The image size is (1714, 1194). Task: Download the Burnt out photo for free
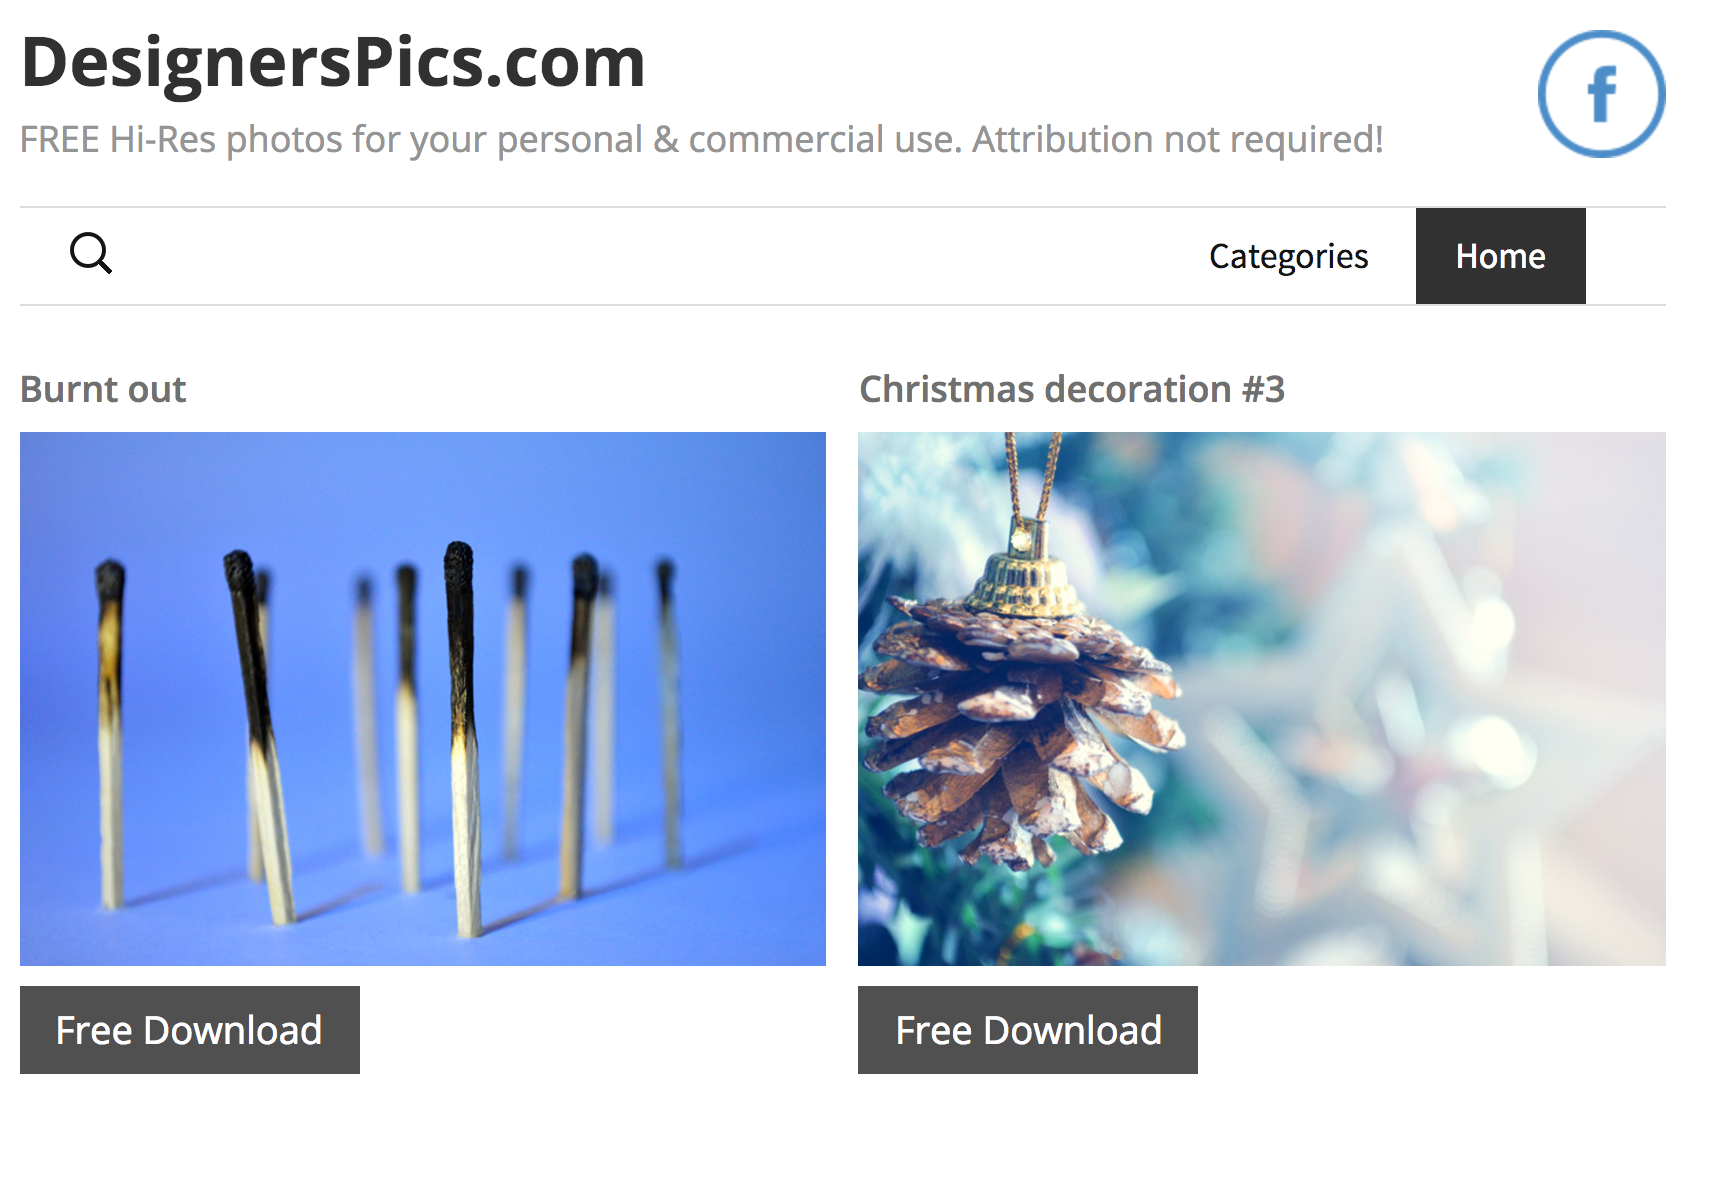[x=190, y=1030]
